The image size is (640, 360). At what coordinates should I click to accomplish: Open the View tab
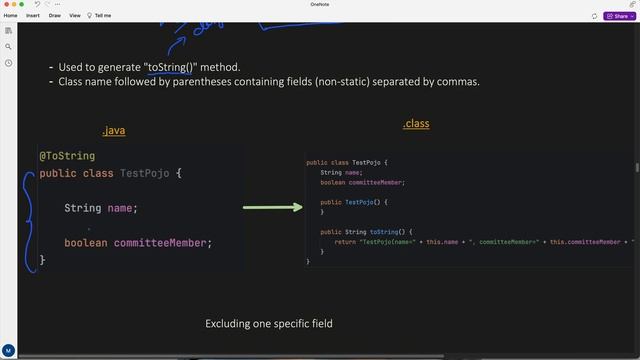(75, 16)
